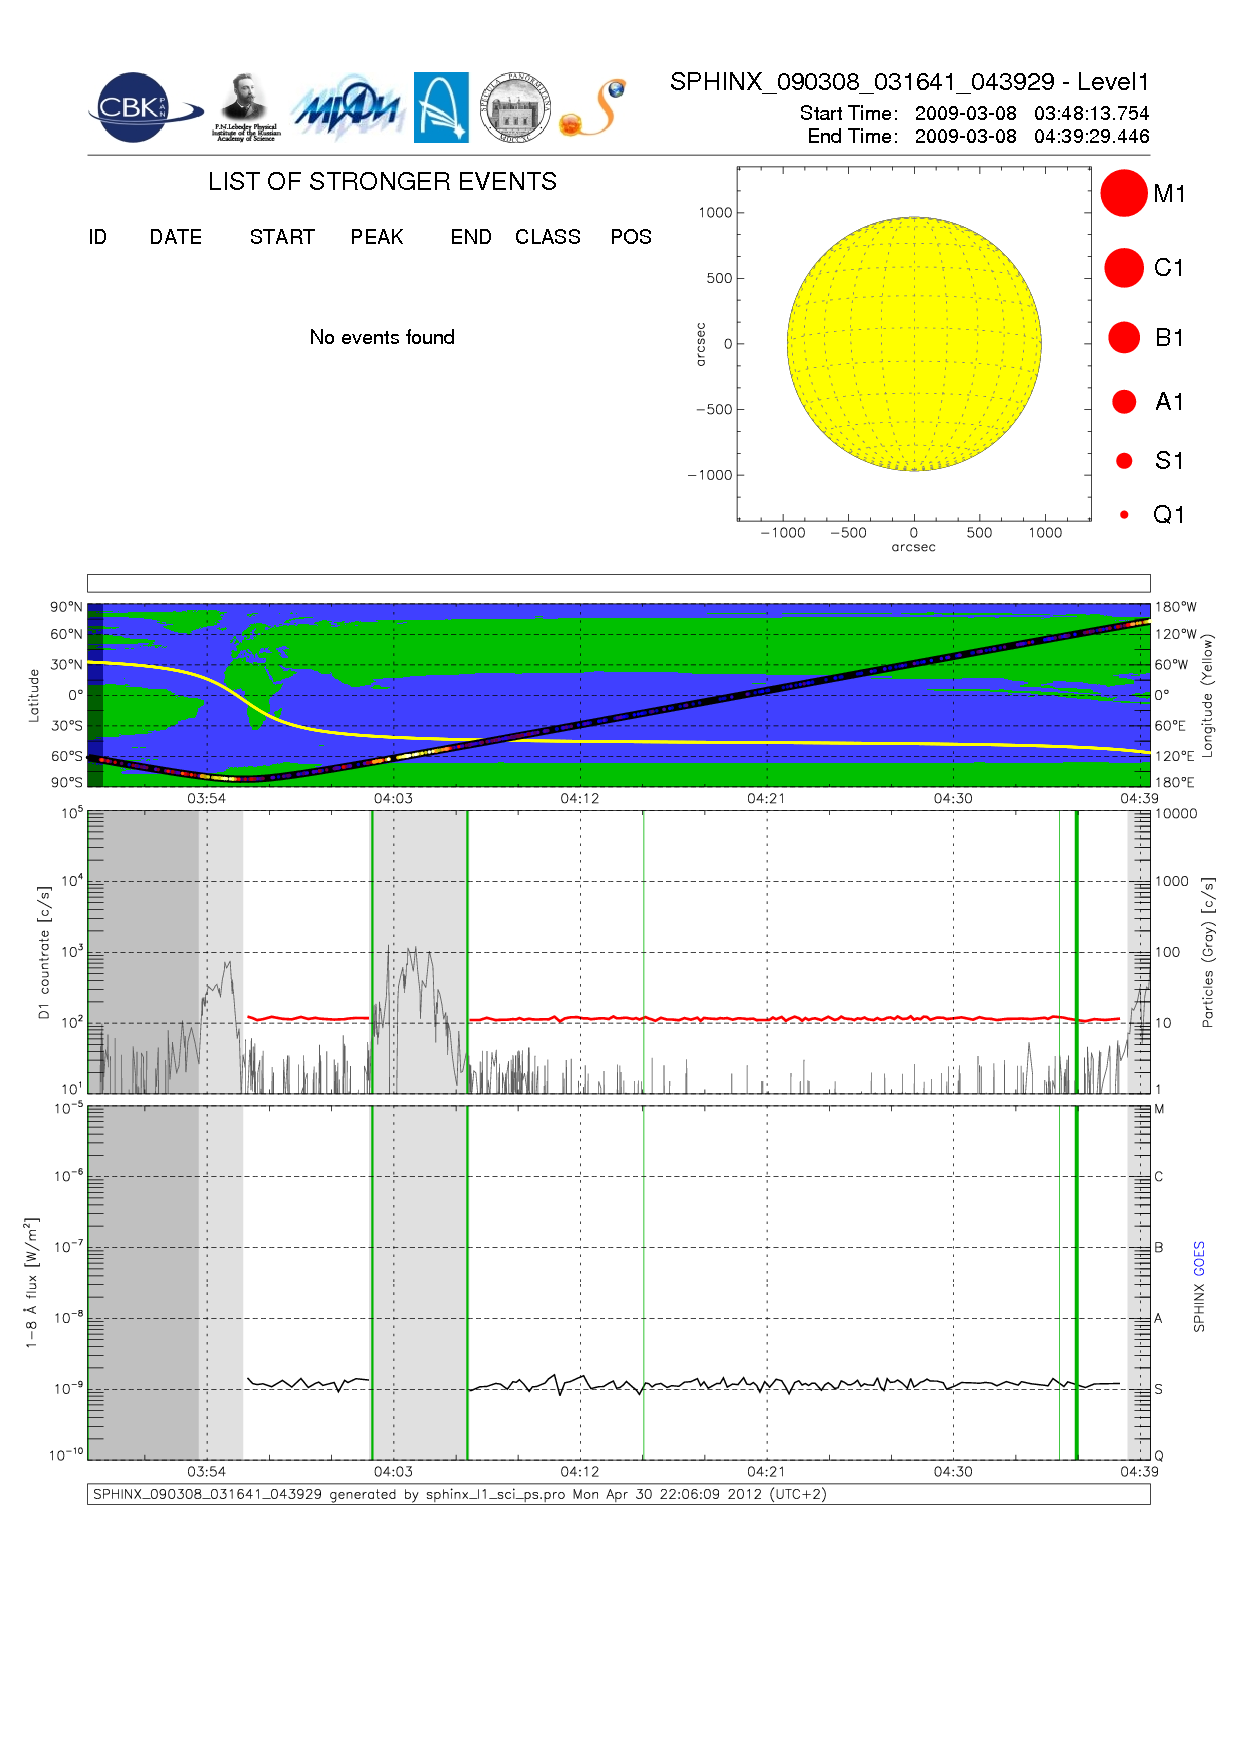Click the 'No events found' text

click(x=382, y=338)
